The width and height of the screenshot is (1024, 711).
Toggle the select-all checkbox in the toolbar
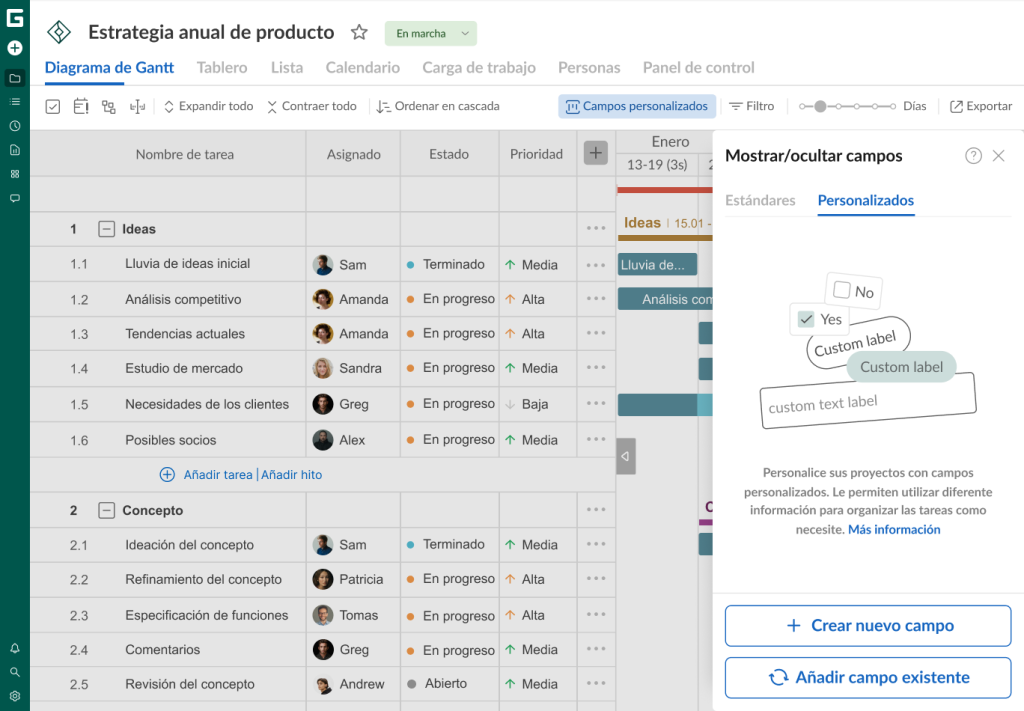53,106
